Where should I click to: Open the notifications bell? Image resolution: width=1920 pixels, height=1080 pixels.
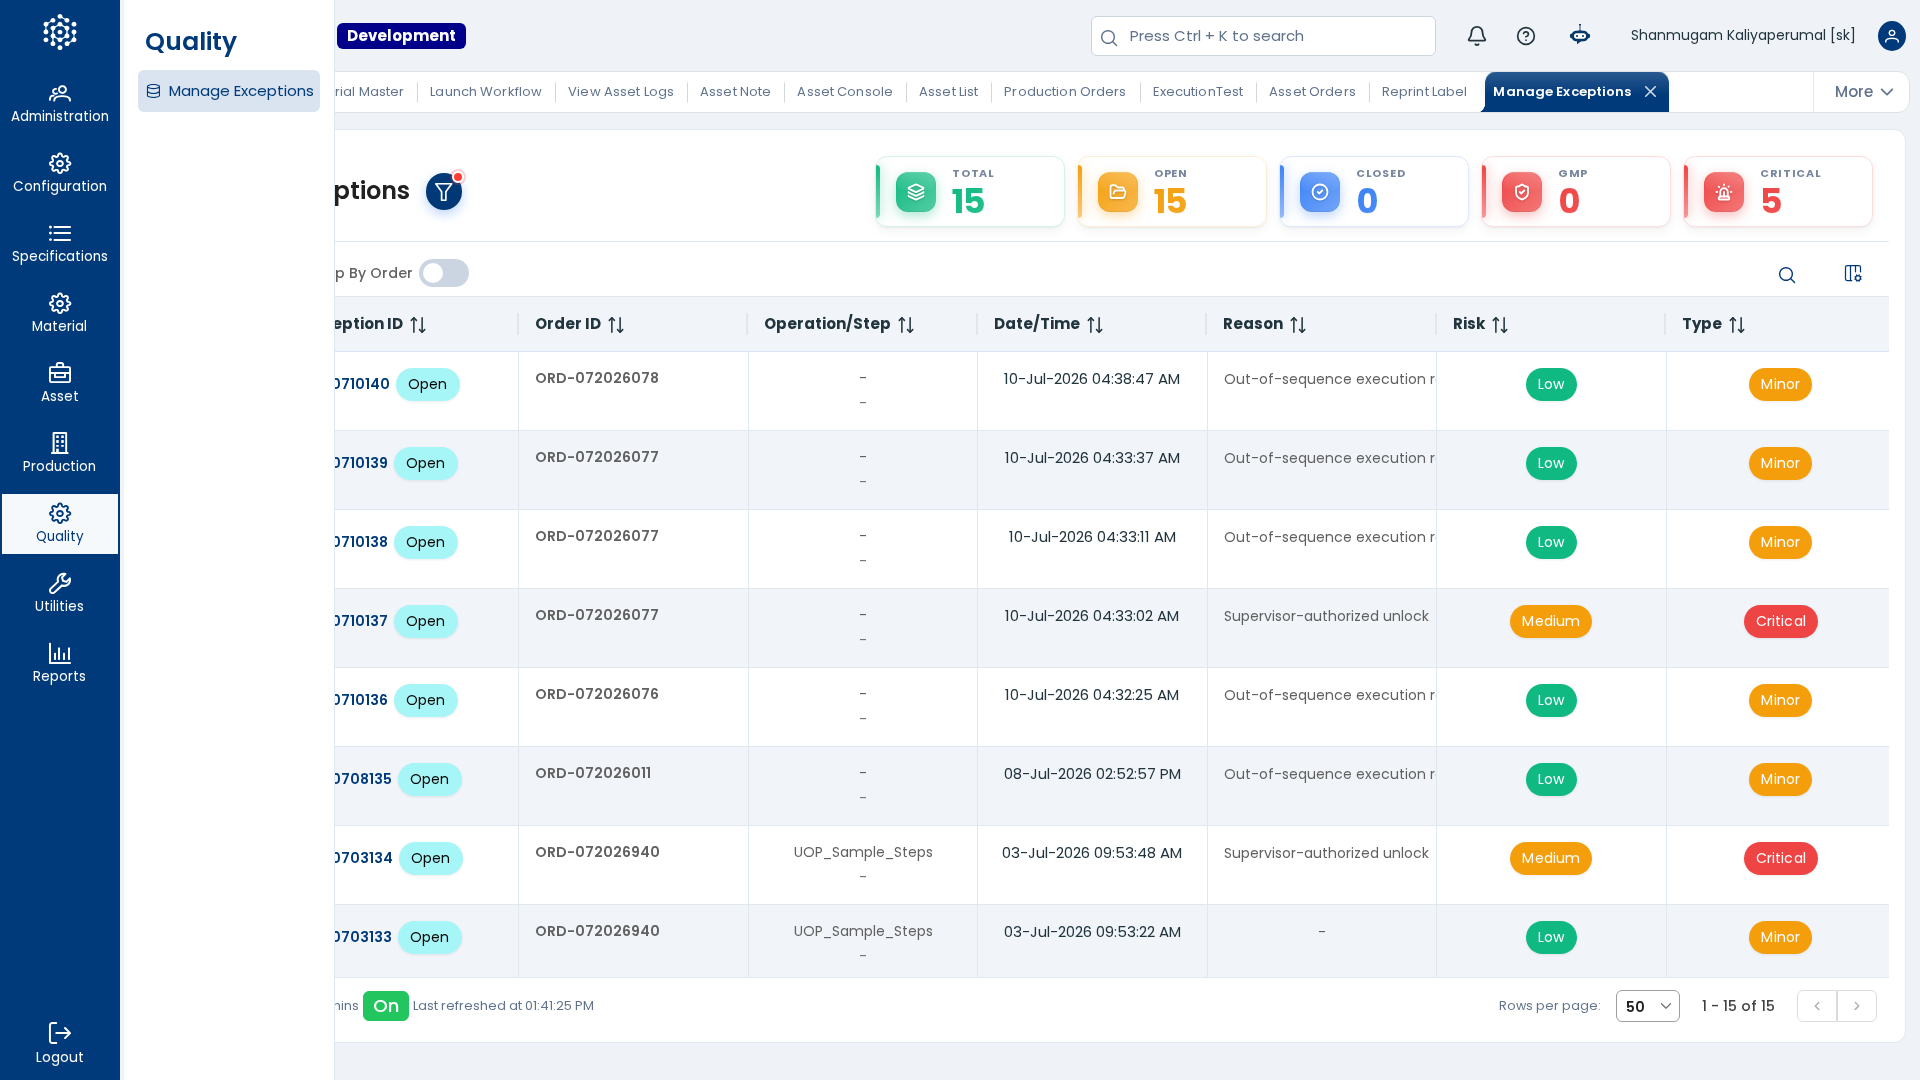point(1477,36)
